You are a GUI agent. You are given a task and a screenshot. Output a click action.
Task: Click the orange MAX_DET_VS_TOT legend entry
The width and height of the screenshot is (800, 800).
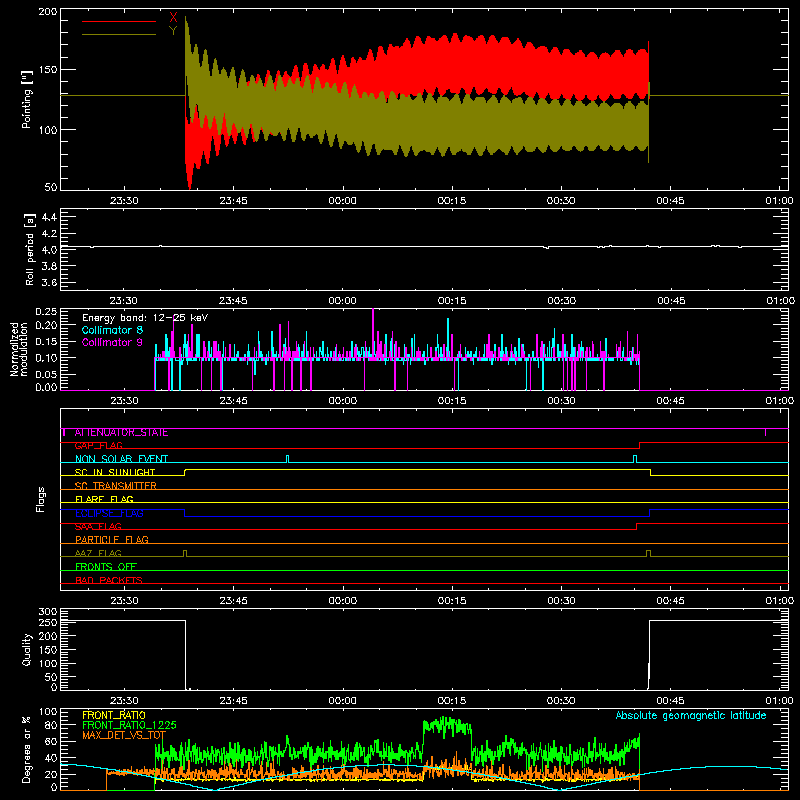(124, 735)
